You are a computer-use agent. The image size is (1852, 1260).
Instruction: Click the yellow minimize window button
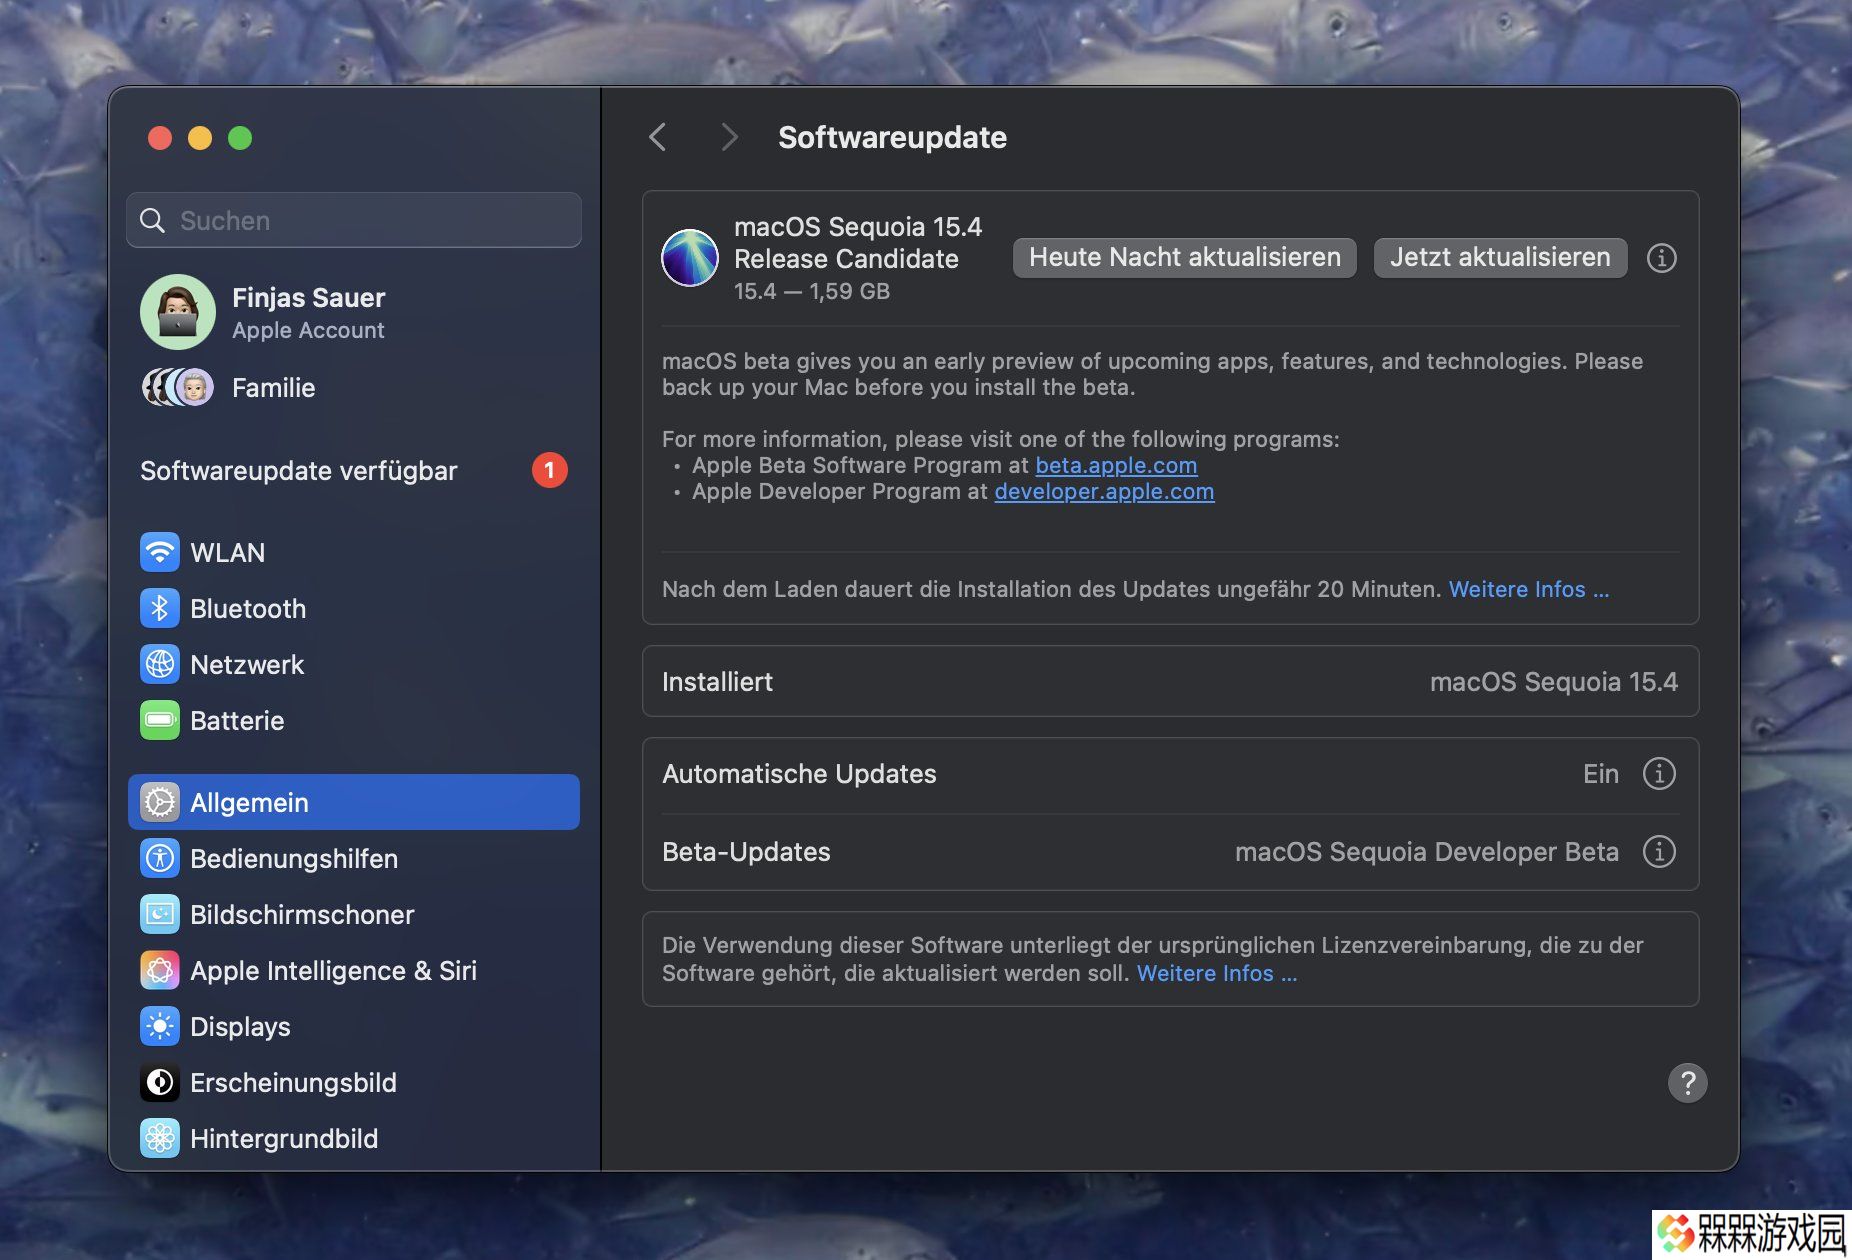(x=200, y=137)
